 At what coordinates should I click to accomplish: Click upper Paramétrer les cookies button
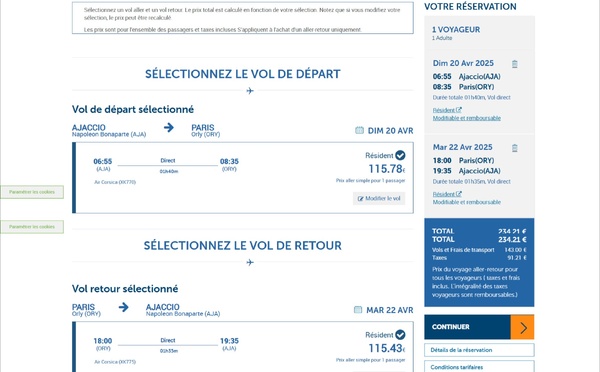click(x=32, y=192)
